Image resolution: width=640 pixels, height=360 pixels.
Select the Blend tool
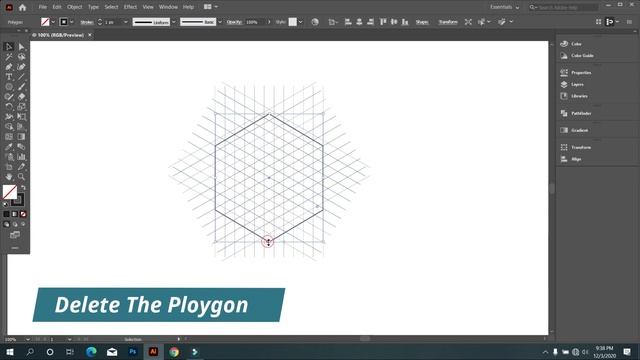click(x=21, y=147)
